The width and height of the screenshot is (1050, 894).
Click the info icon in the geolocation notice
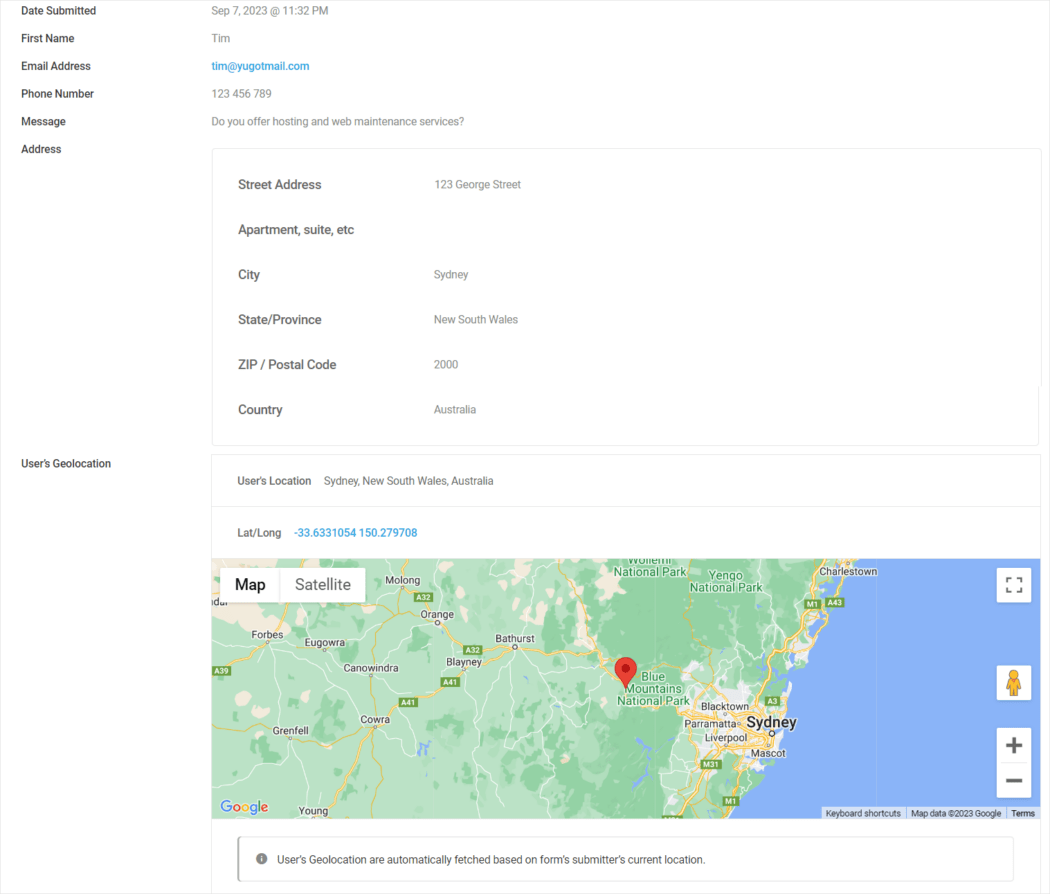coord(259,859)
